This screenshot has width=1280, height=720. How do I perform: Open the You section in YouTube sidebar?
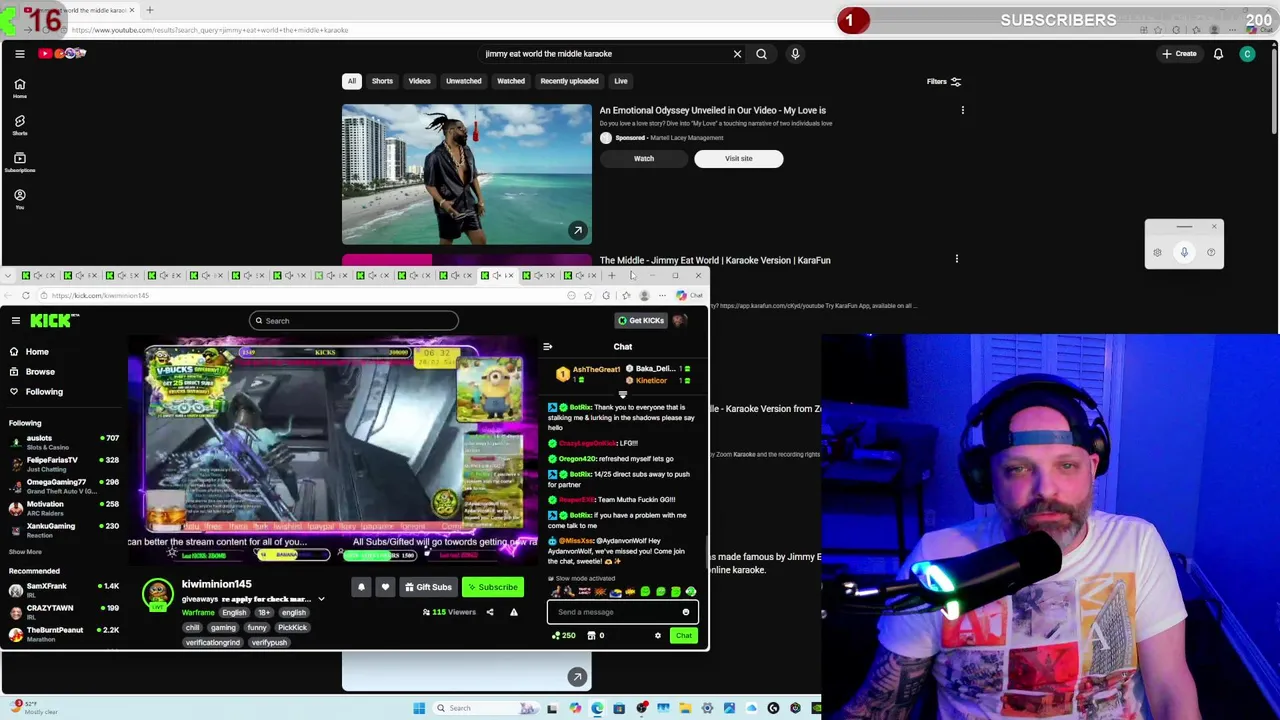tap(19, 199)
